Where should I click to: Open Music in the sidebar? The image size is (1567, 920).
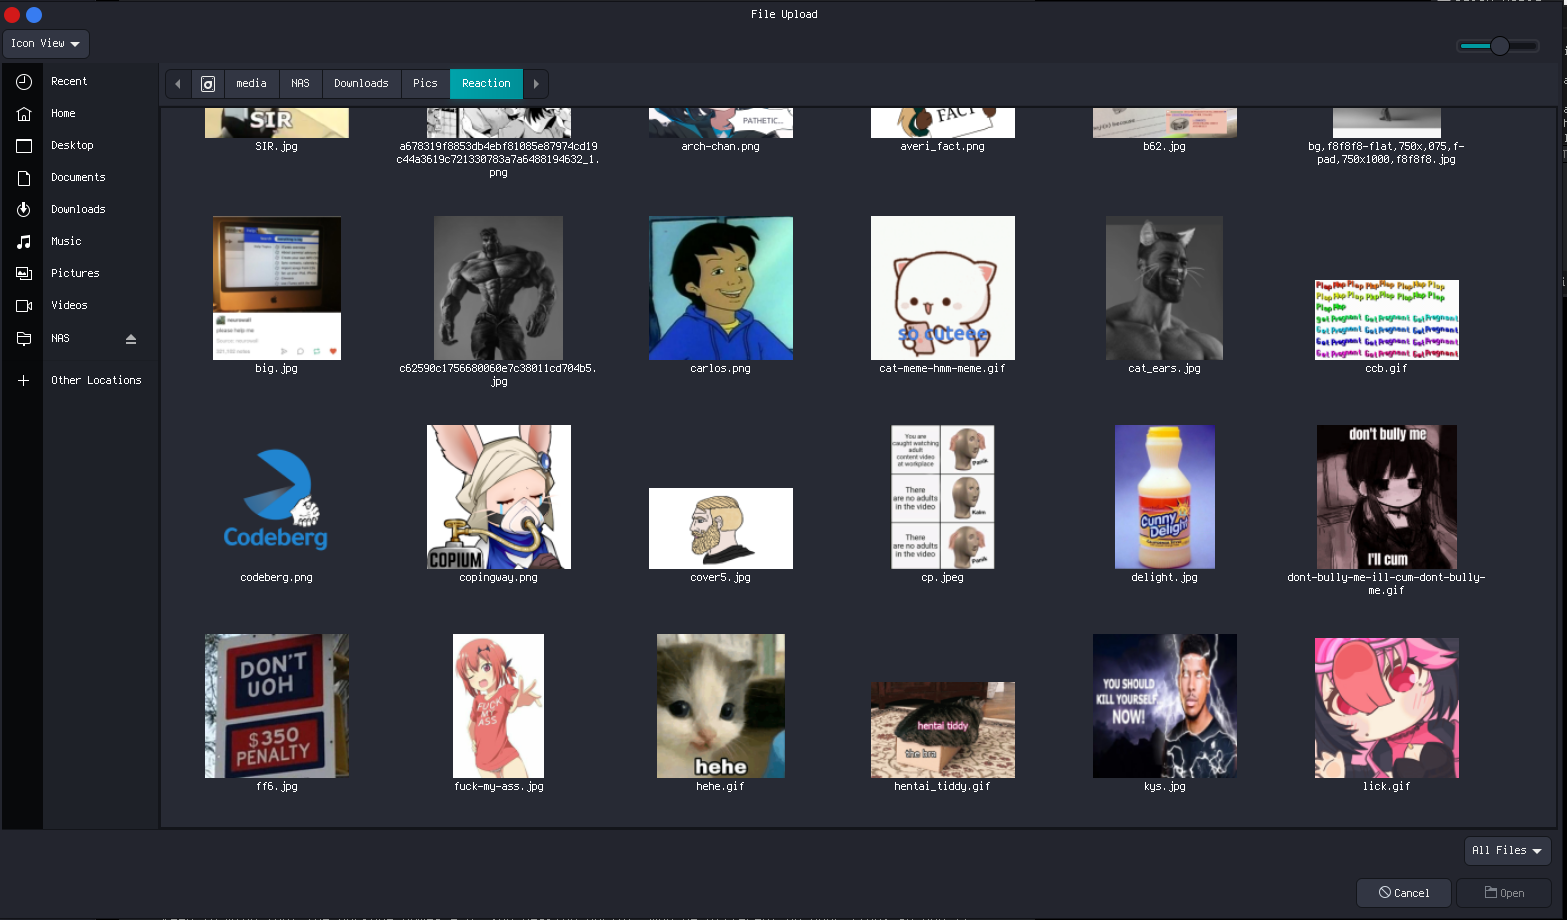[66, 242]
